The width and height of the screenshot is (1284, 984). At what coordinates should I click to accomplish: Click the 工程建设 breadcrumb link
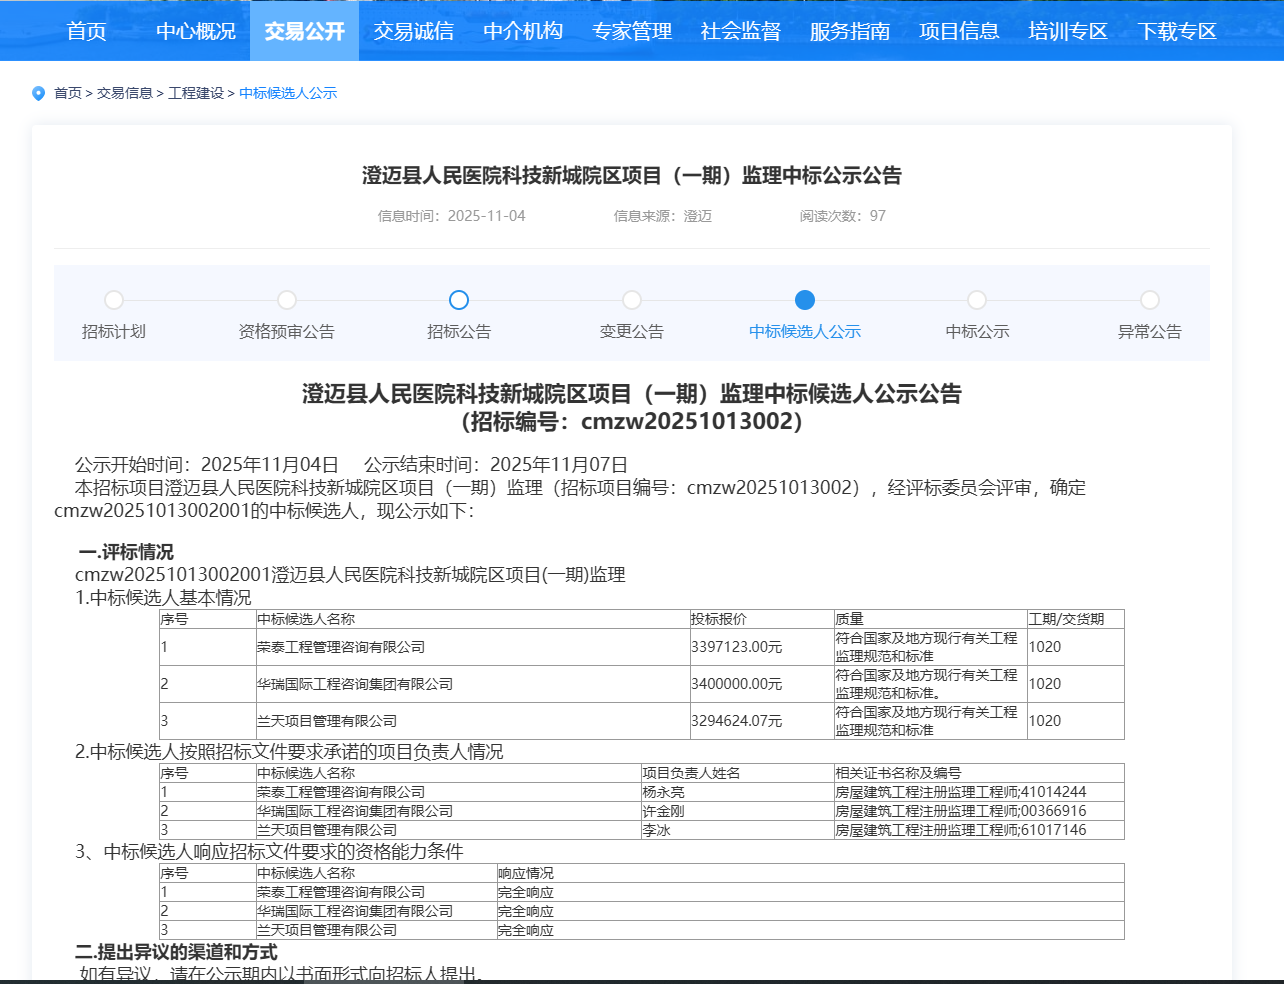tap(196, 93)
